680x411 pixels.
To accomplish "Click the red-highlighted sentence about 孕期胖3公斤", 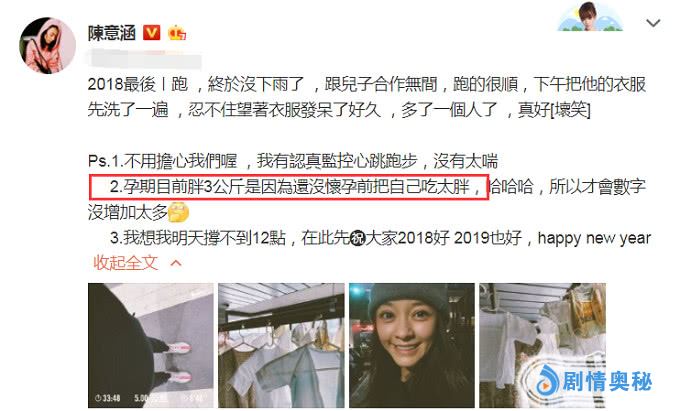I will point(289,187).
